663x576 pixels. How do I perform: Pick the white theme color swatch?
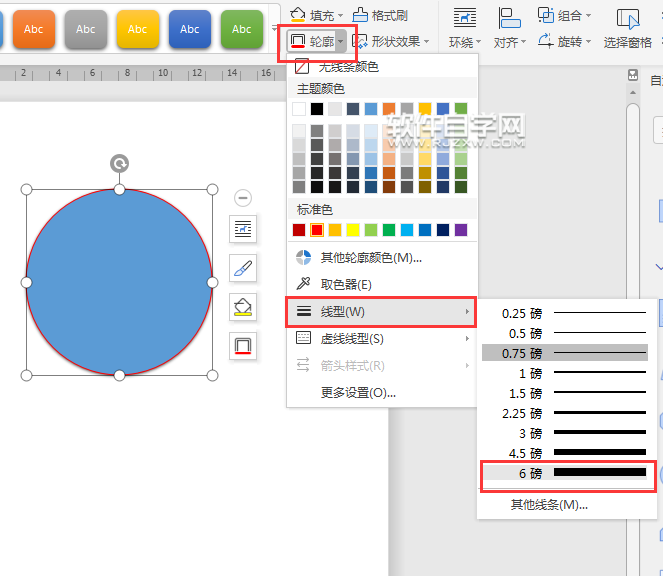pyautogui.click(x=299, y=109)
